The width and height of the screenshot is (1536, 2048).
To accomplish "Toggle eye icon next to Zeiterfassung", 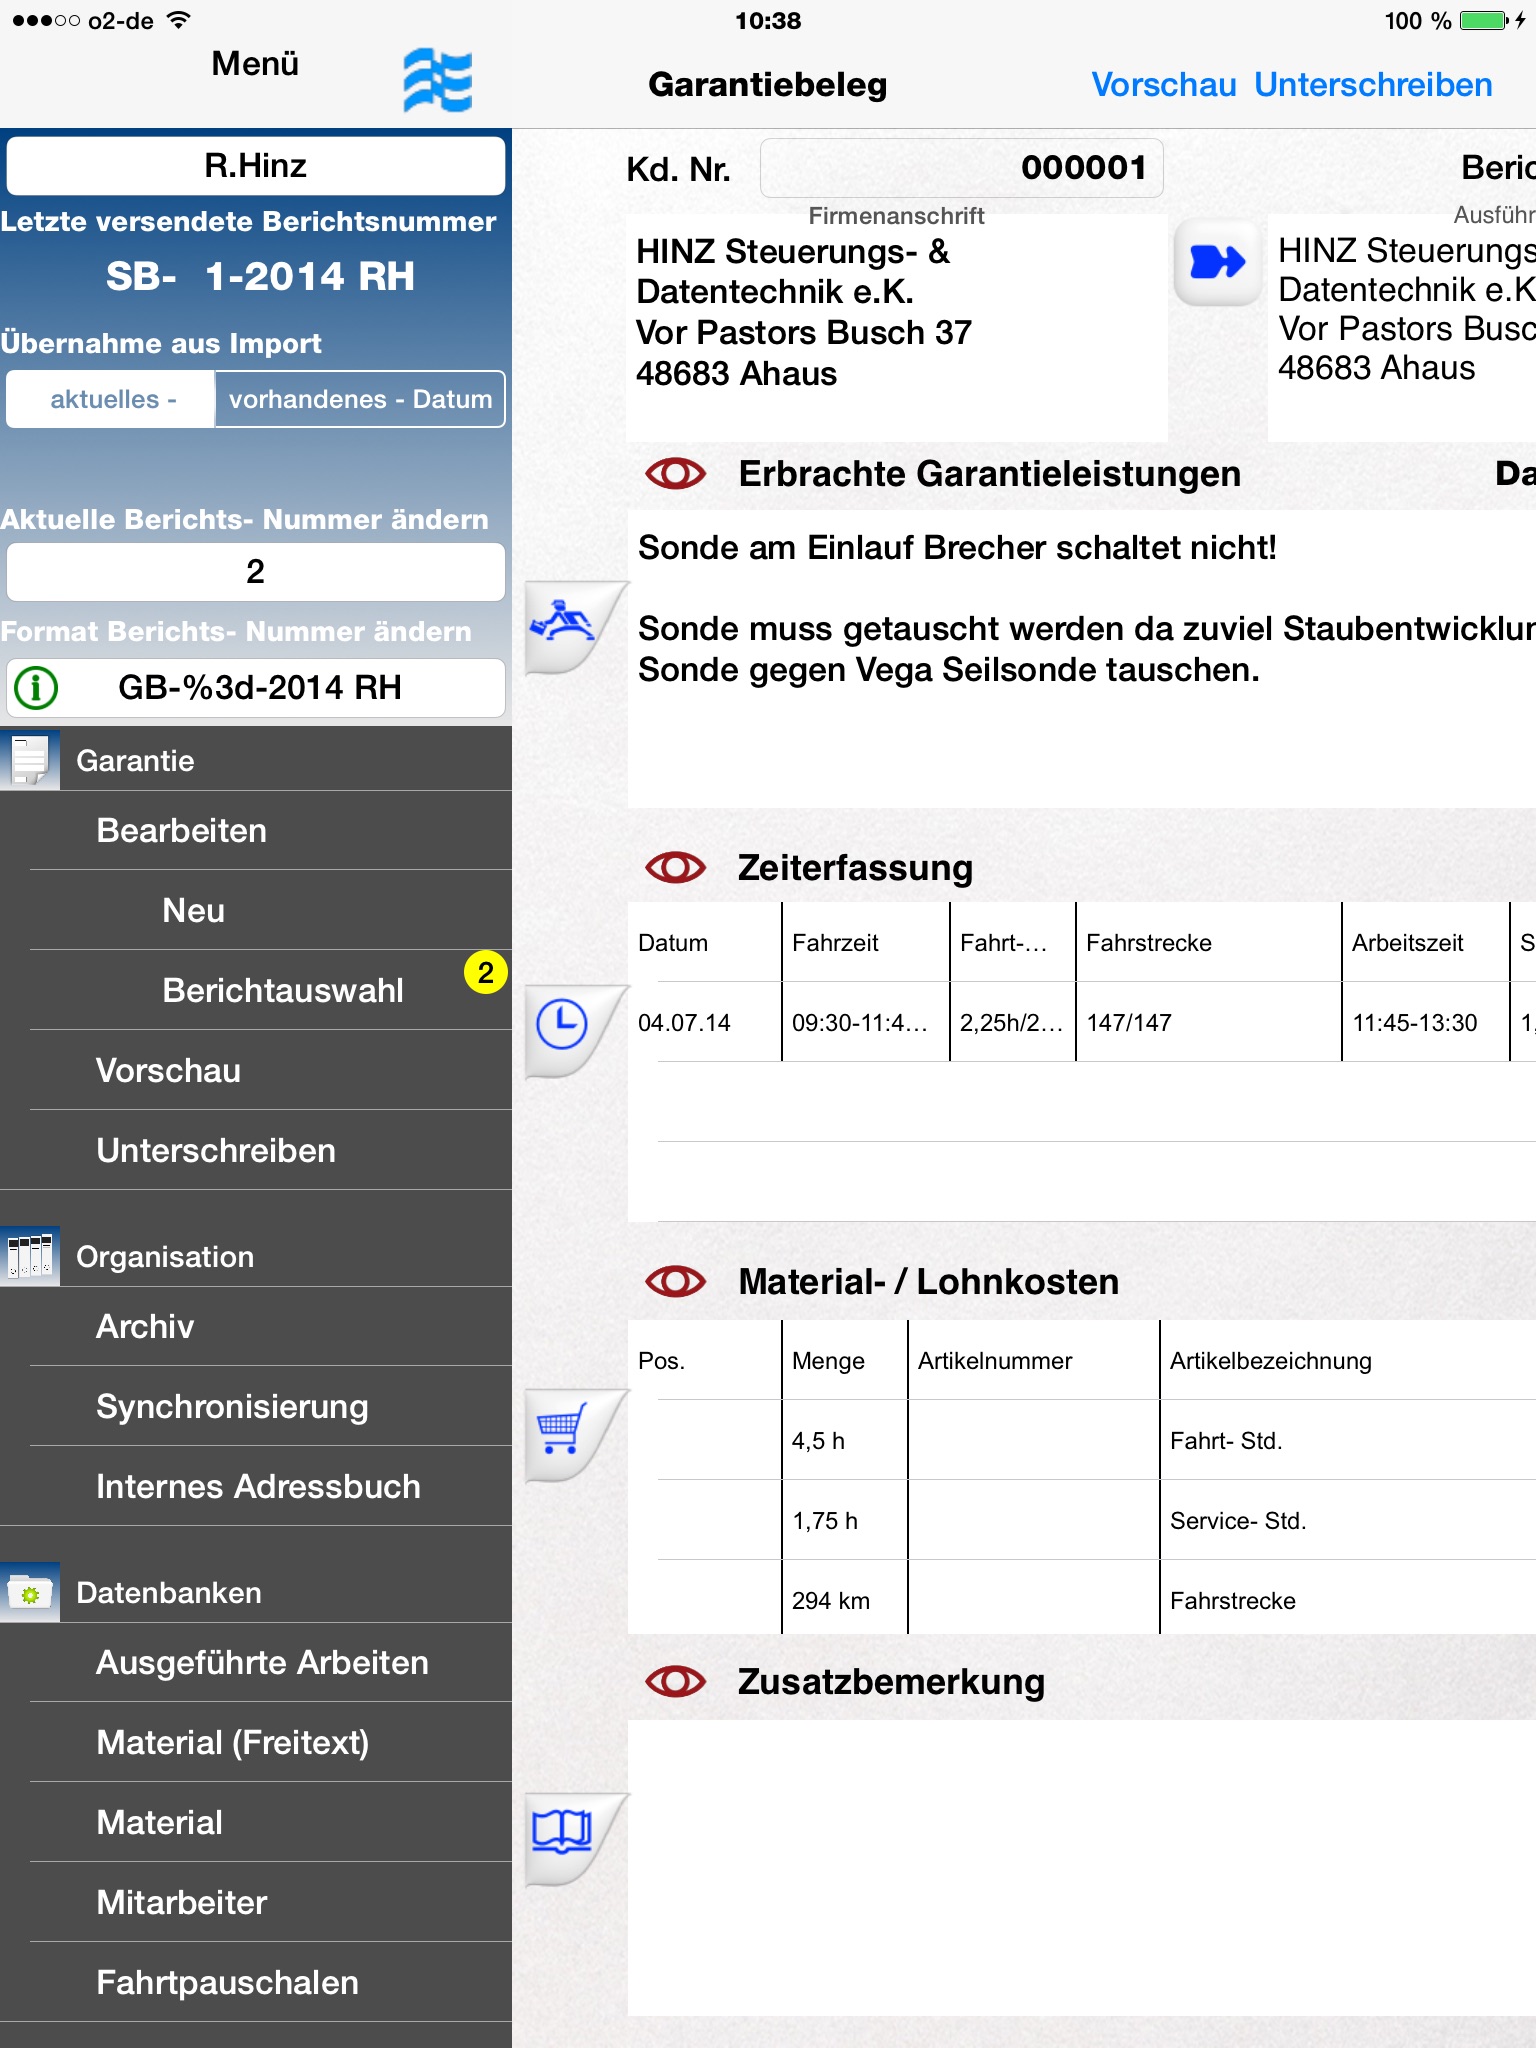I will pos(676,867).
